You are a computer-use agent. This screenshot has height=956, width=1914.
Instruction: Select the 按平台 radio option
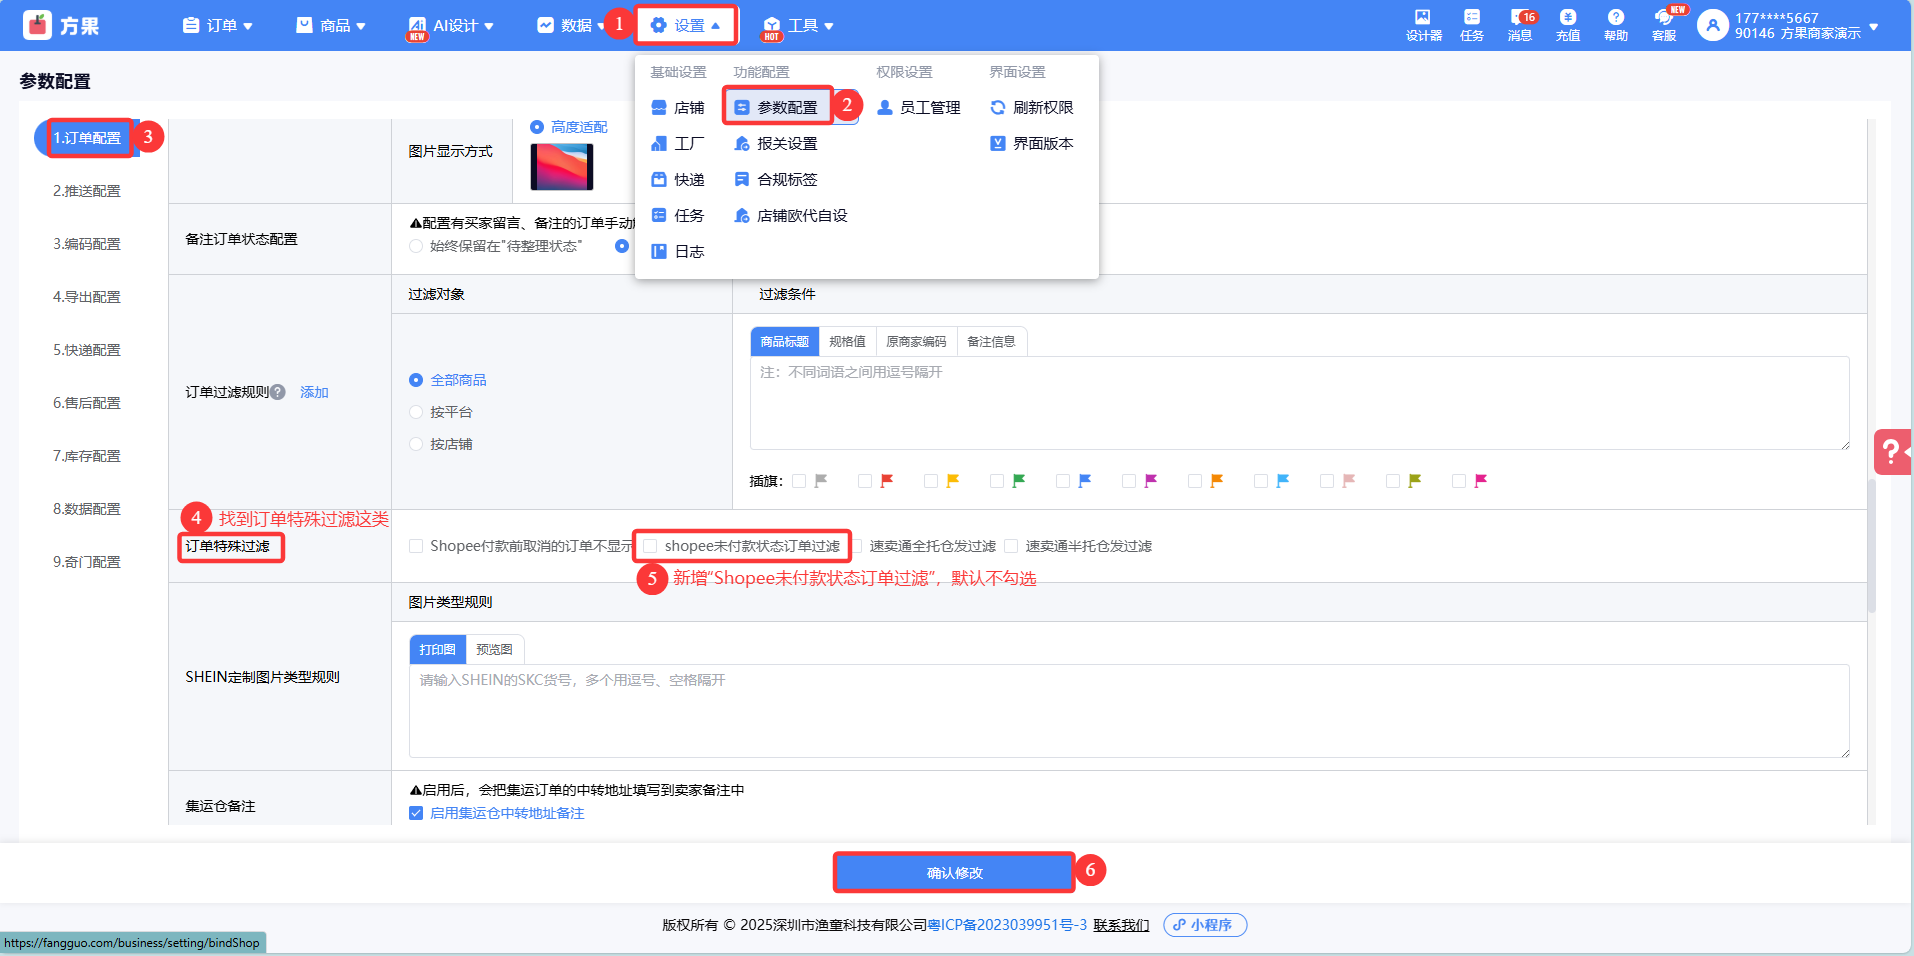point(416,412)
